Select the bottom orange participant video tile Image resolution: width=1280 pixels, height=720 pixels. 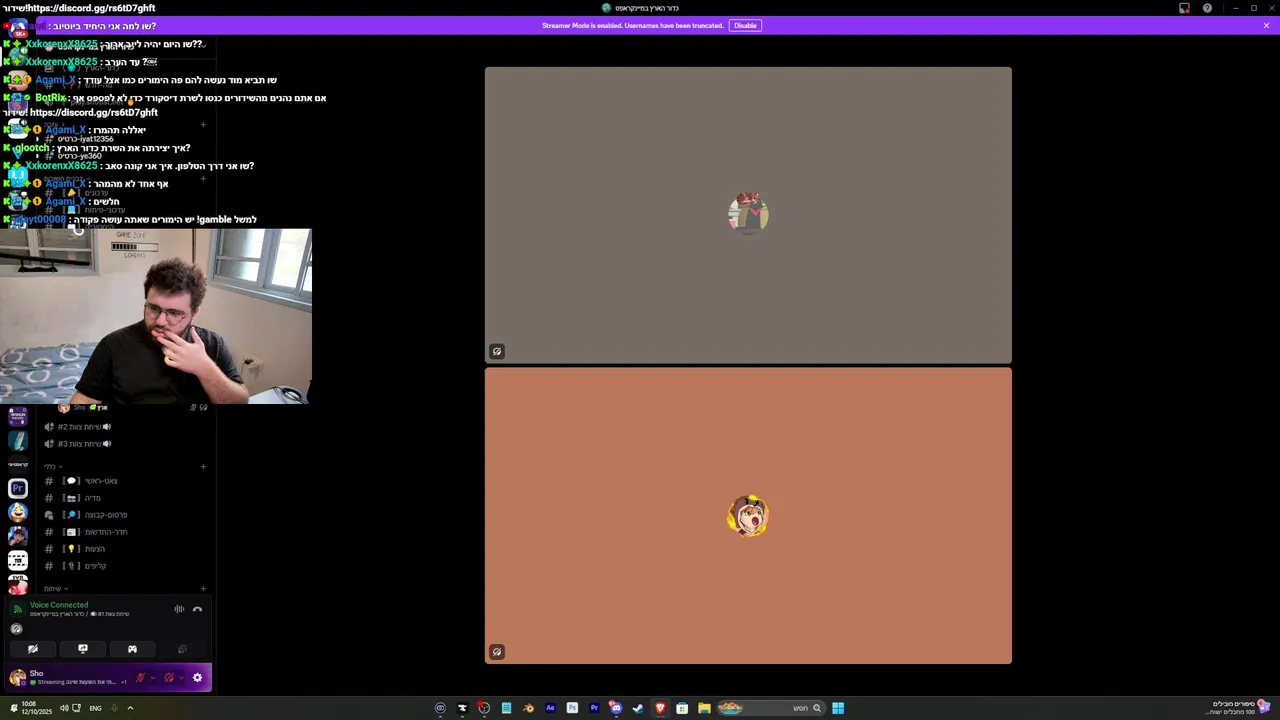[748, 516]
